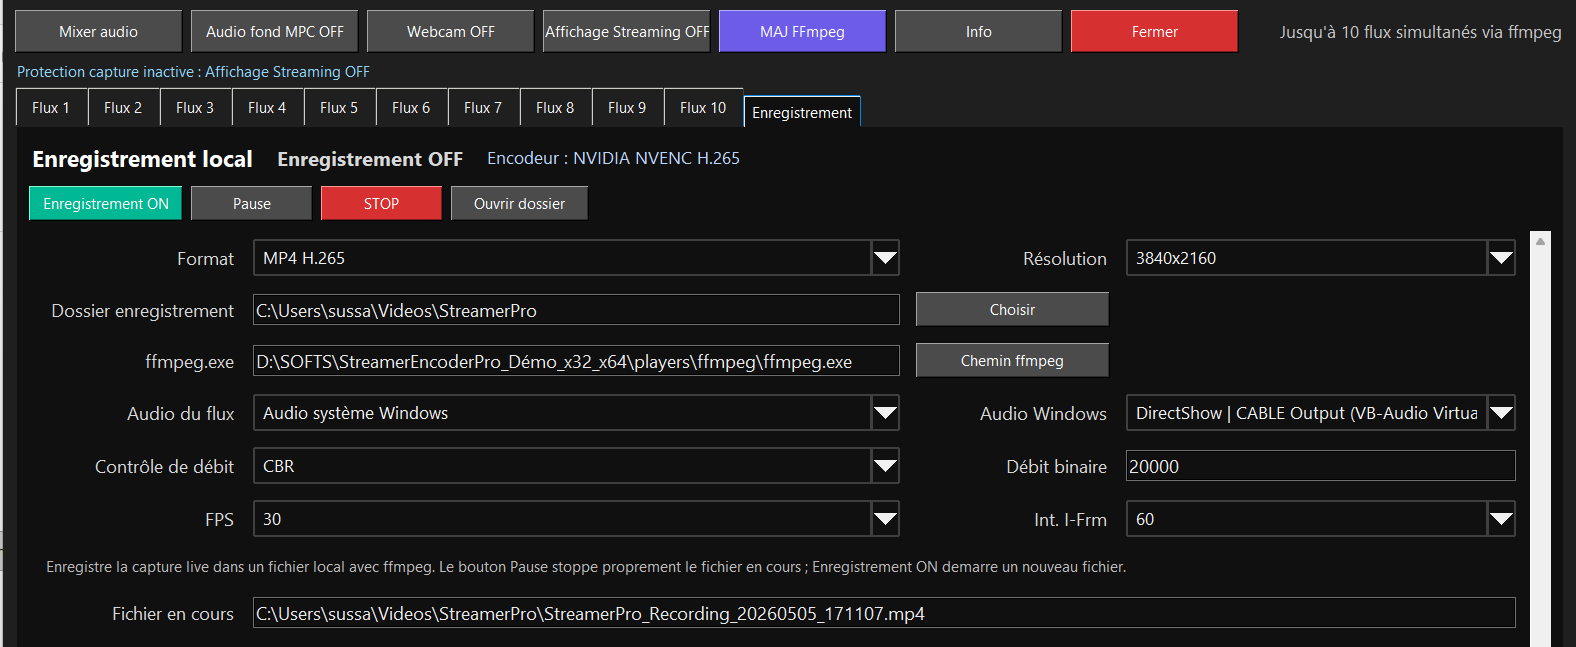Click the scrollbar up arrow

pyautogui.click(x=1541, y=241)
